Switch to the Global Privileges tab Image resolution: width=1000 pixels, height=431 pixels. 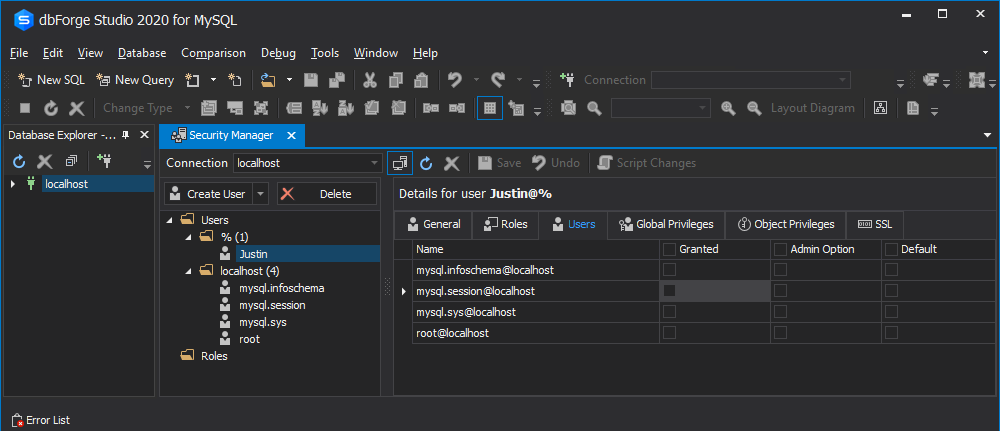pos(666,224)
